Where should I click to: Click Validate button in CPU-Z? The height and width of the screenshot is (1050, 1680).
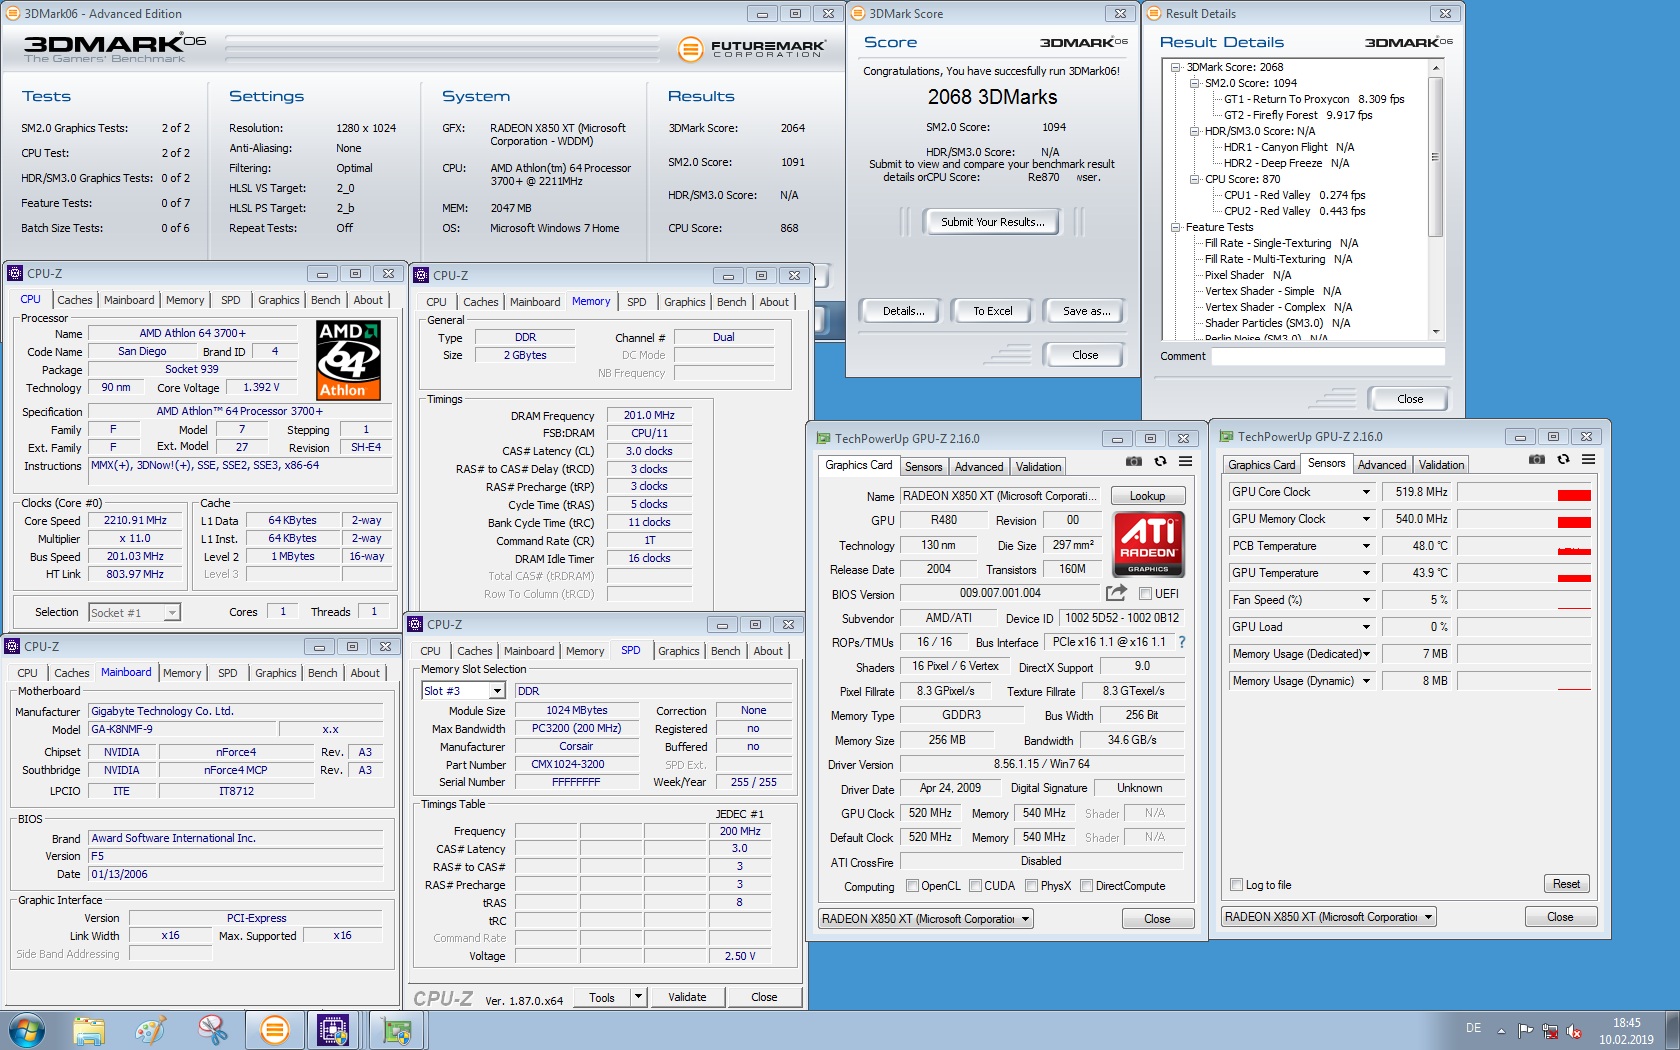pos(687,997)
